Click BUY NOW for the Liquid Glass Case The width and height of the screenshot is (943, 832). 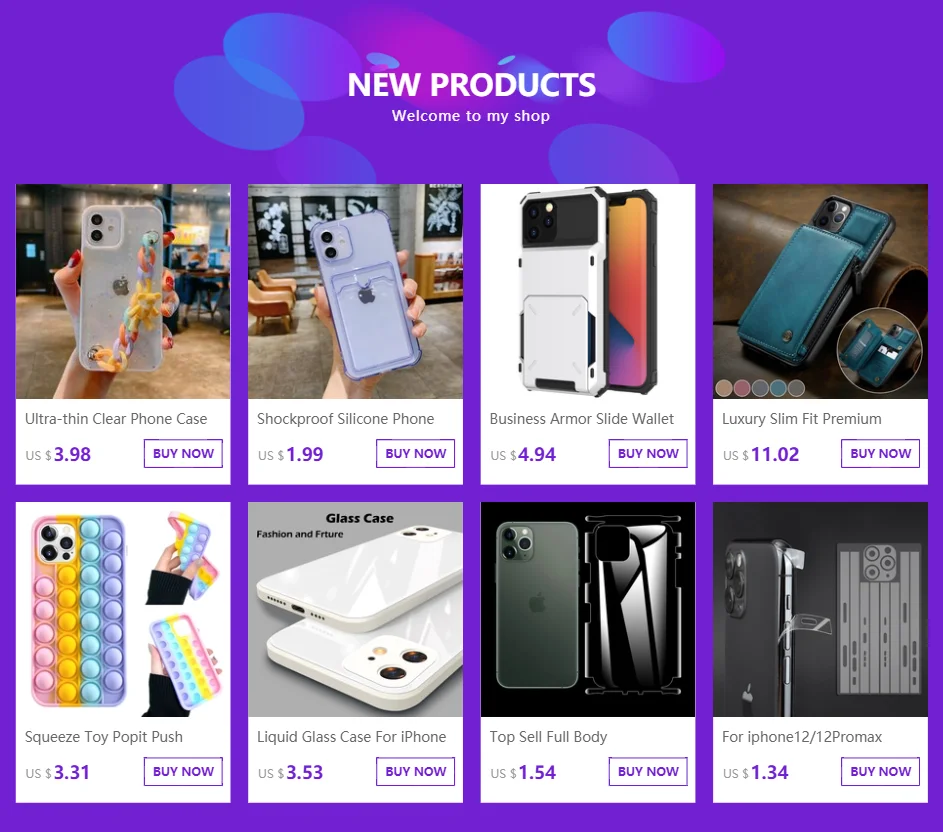[416, 771]
